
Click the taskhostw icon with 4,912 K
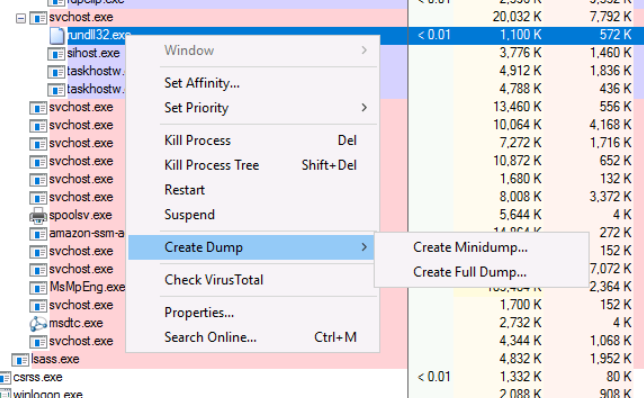point(56,71)
